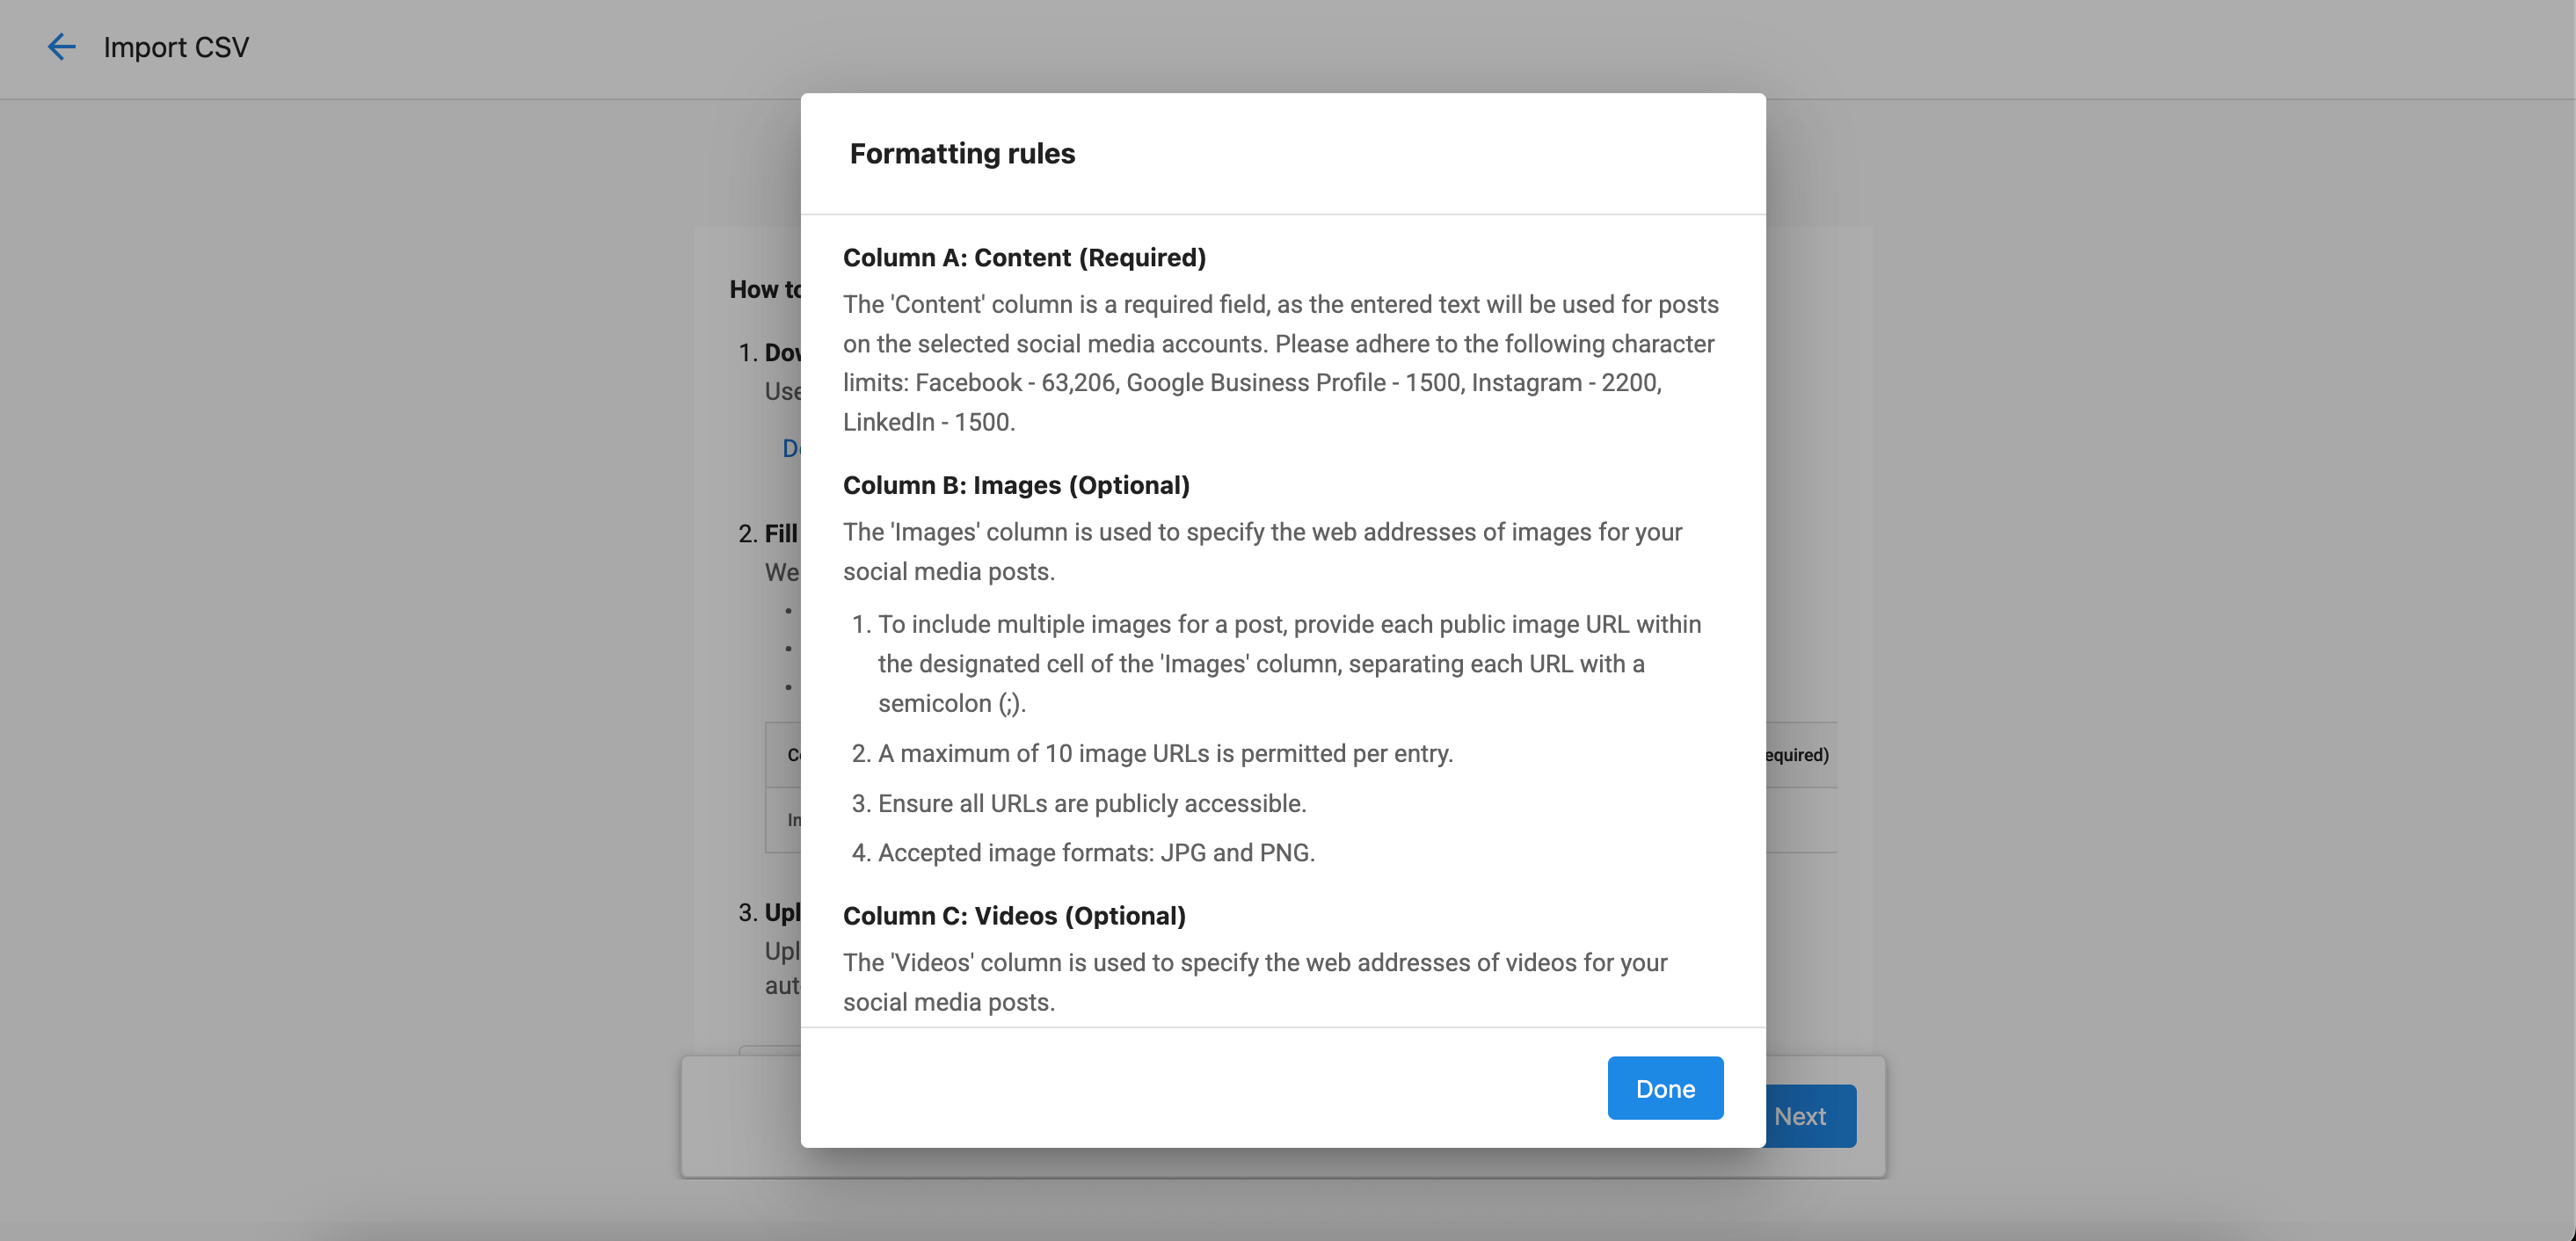Click the Column C: Videos (Optional) heading

(1014, 915)
